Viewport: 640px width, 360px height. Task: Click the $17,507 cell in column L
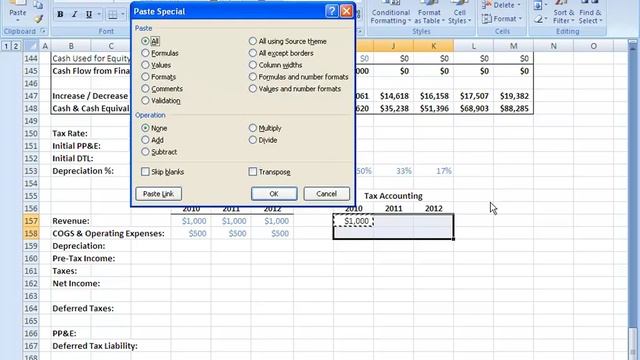point(473,96)
